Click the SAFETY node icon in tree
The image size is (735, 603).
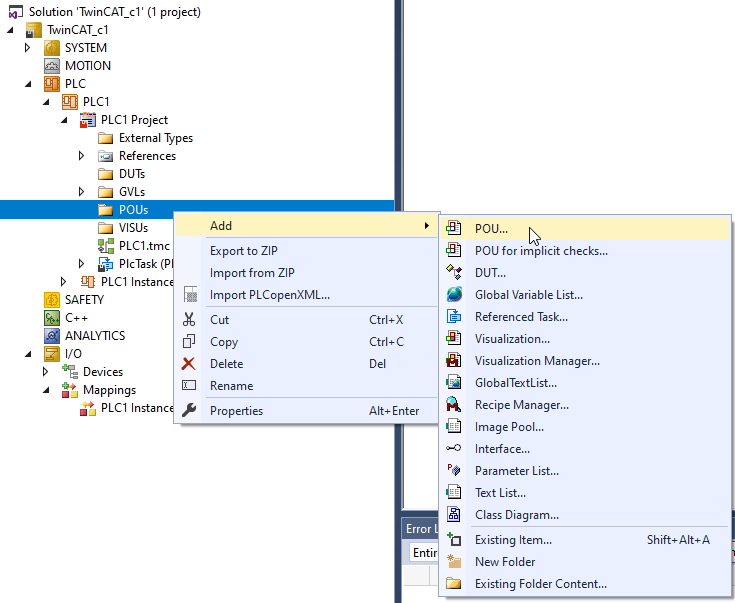[x=52, y=300]
